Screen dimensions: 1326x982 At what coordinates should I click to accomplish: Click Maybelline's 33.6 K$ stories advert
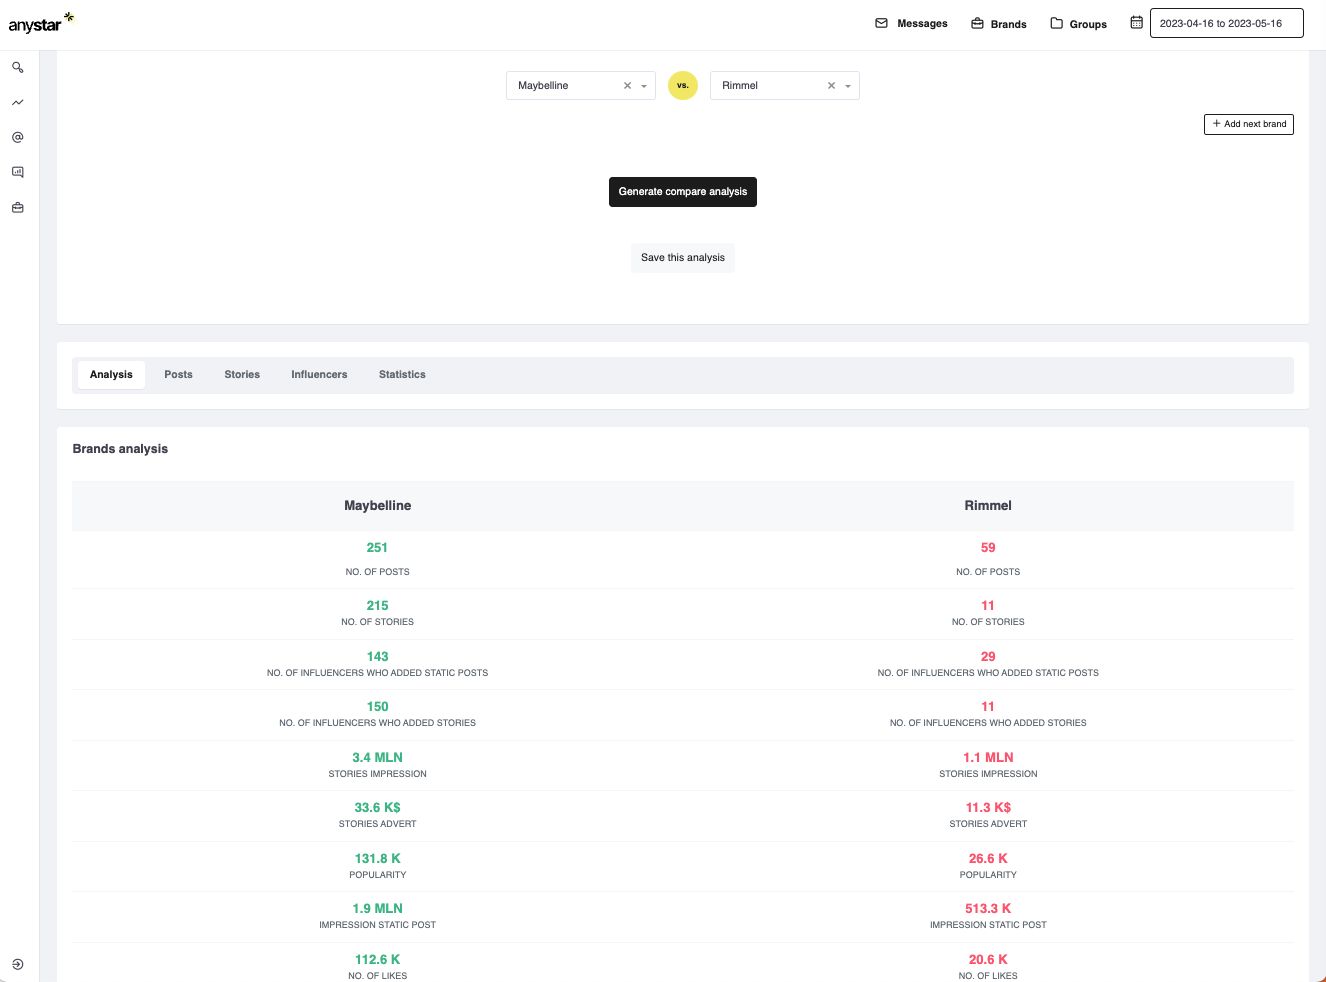coord(377,808)
